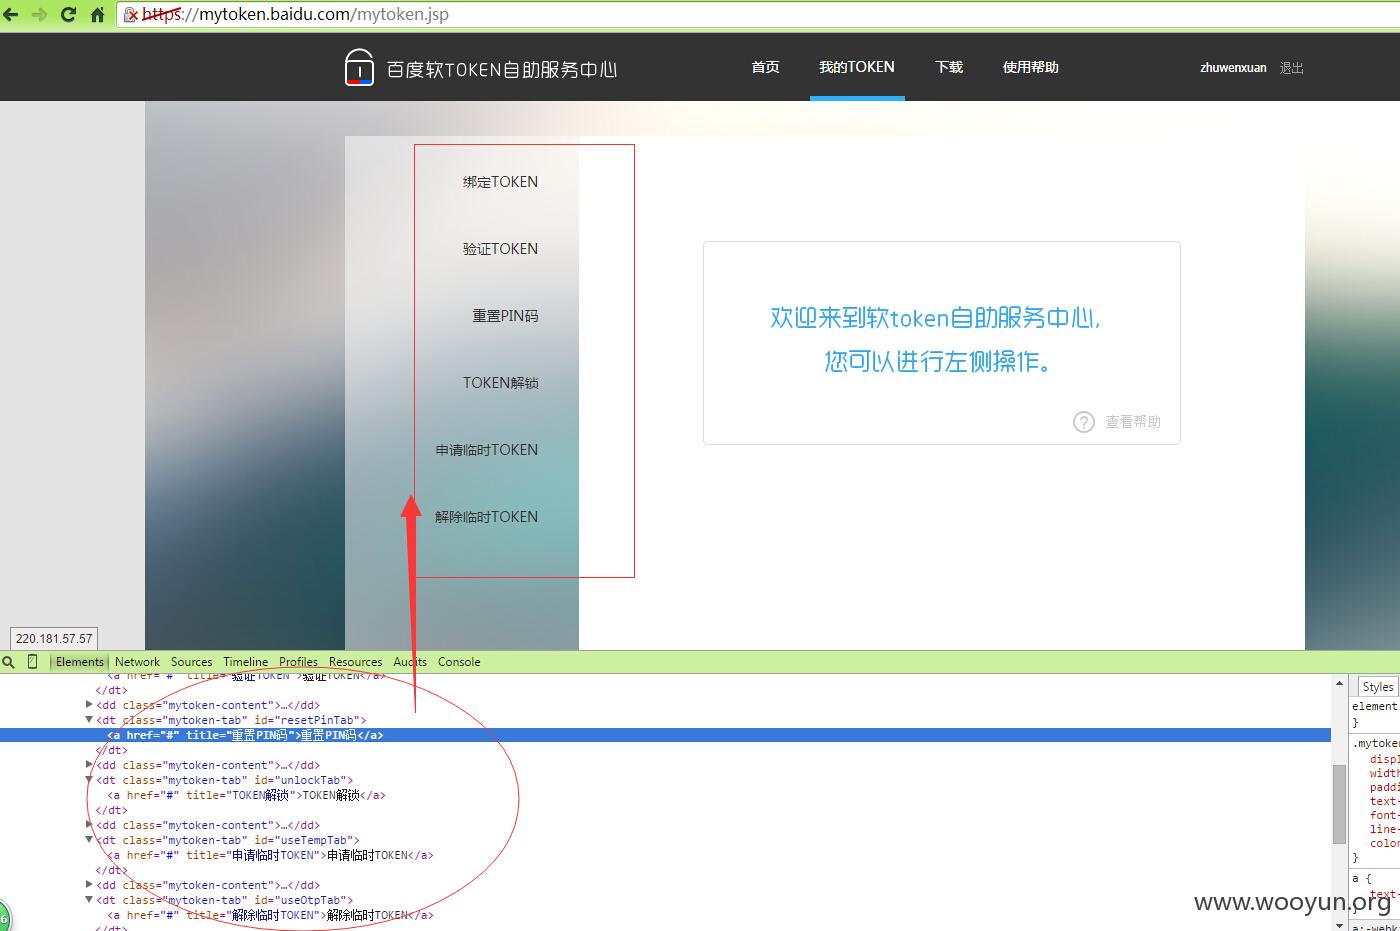Image resolution: width=1400 pixels, height=931 pixels.
Task: Toggle the DevTools device mode icon
Action: [32, 662]
